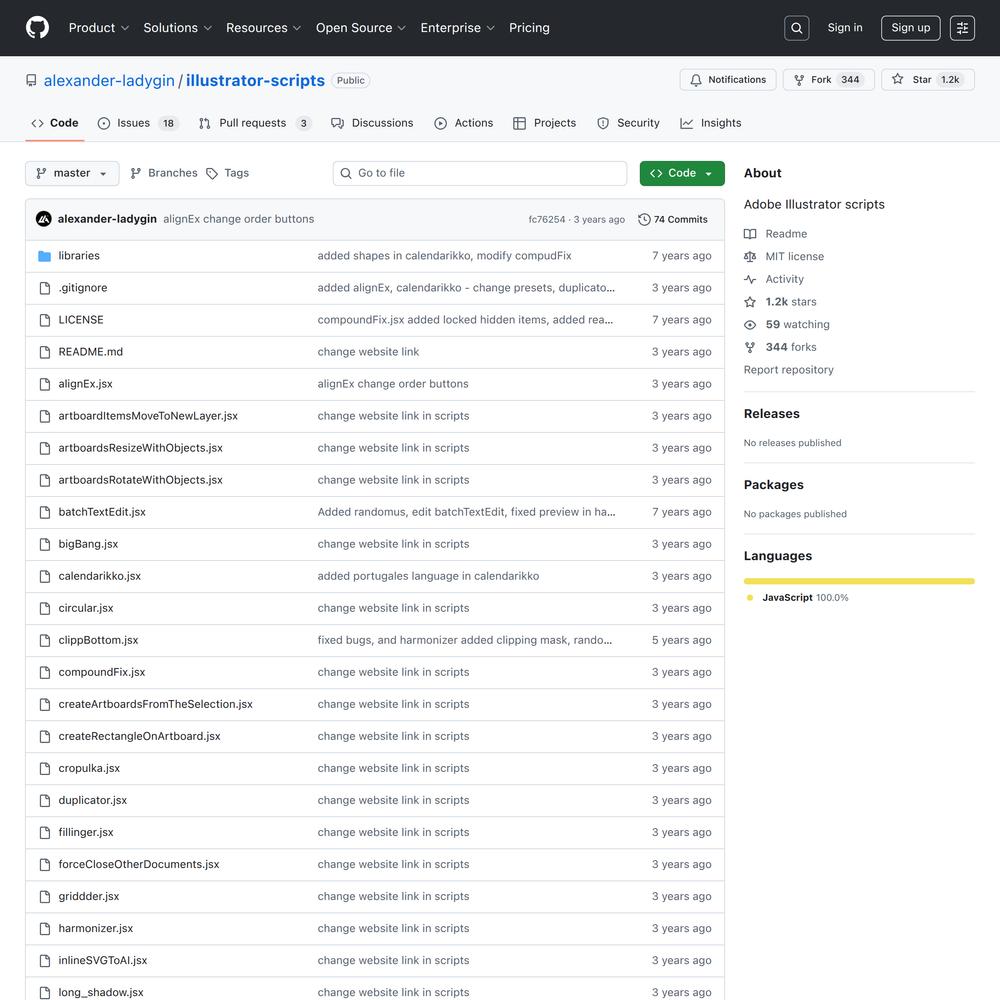Open the alexander-ladygin owner link
The width and height of the screenshot is (1000, 1000).
coord(109,80)
